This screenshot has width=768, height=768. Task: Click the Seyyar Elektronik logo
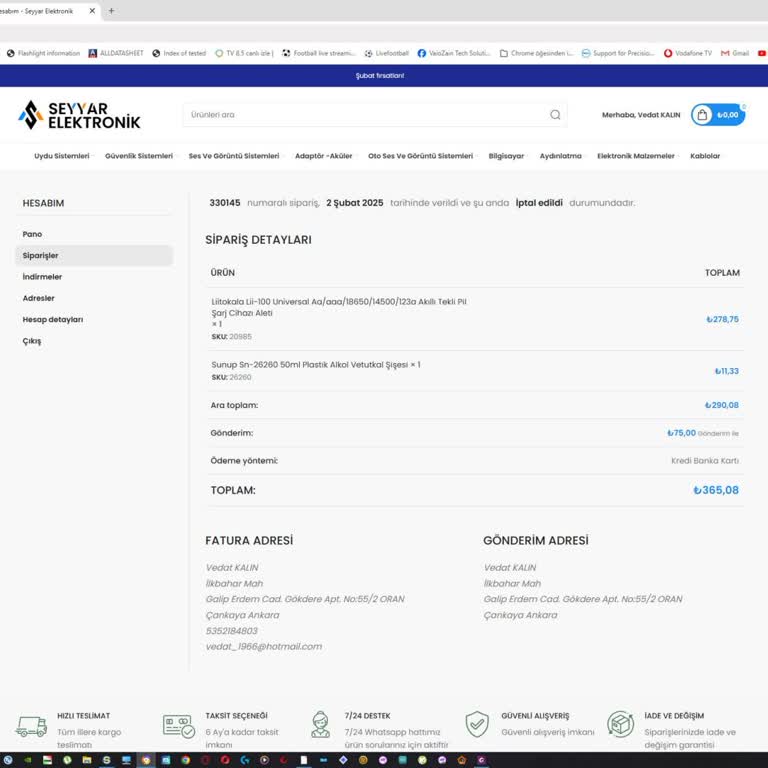pos(79,115)
